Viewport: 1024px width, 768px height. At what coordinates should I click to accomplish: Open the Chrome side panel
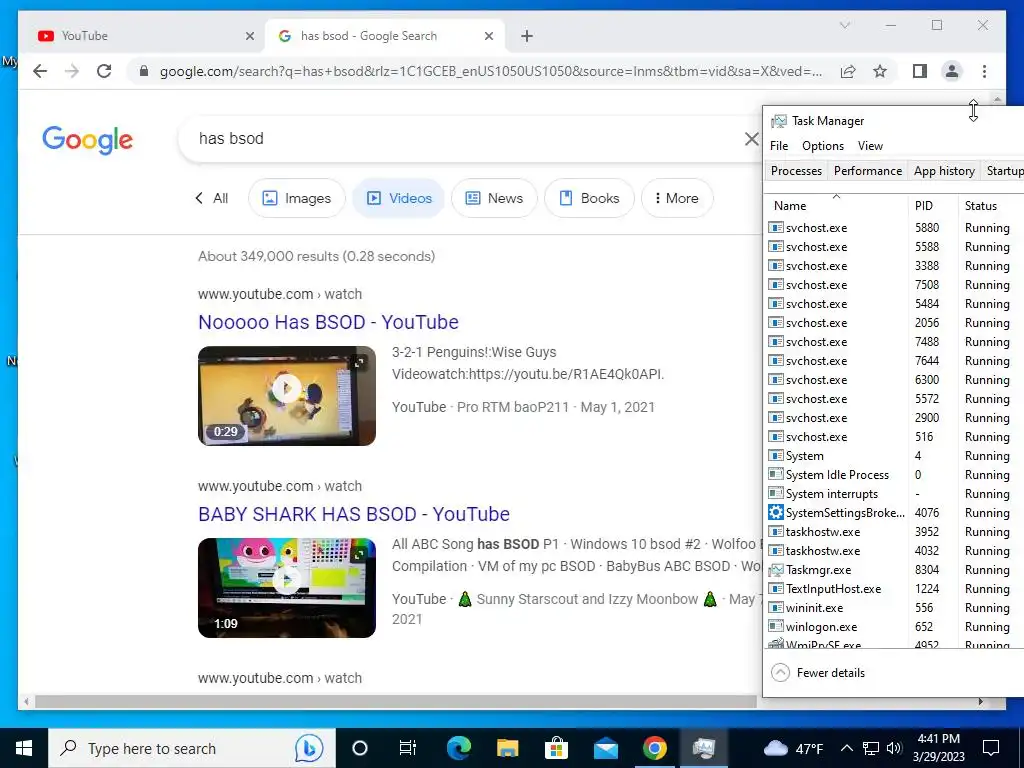click(x=920, y=71)
